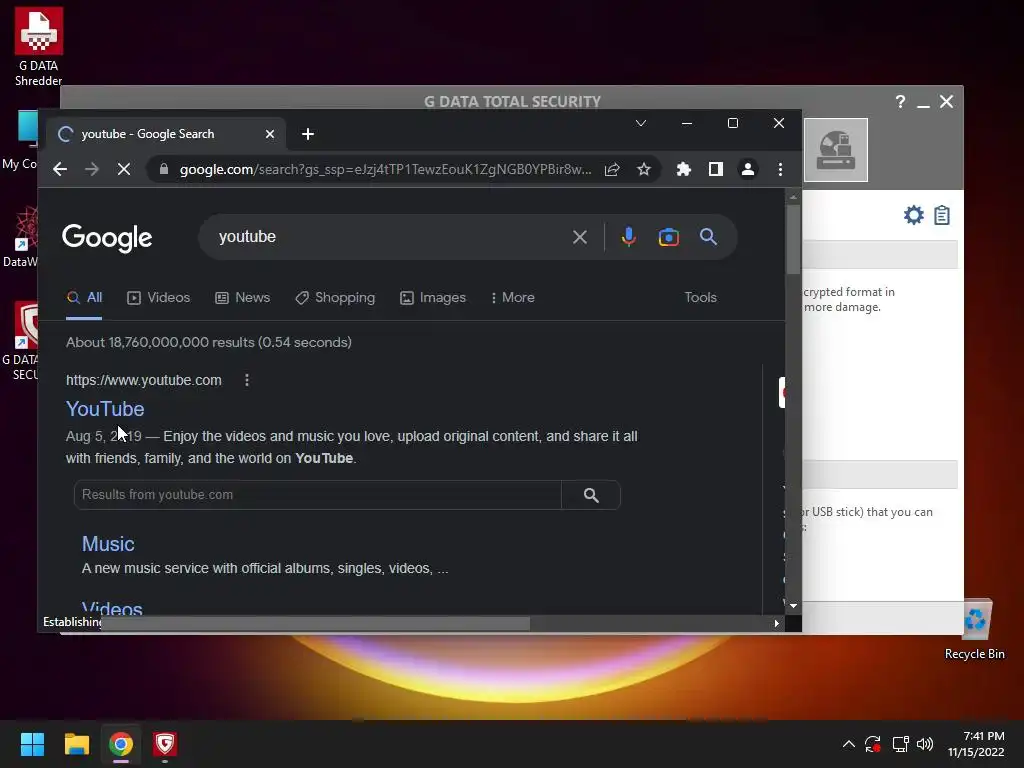Open G DATA protocol clipboard icon
This screenshot has height=768, width=1024.
942,215
